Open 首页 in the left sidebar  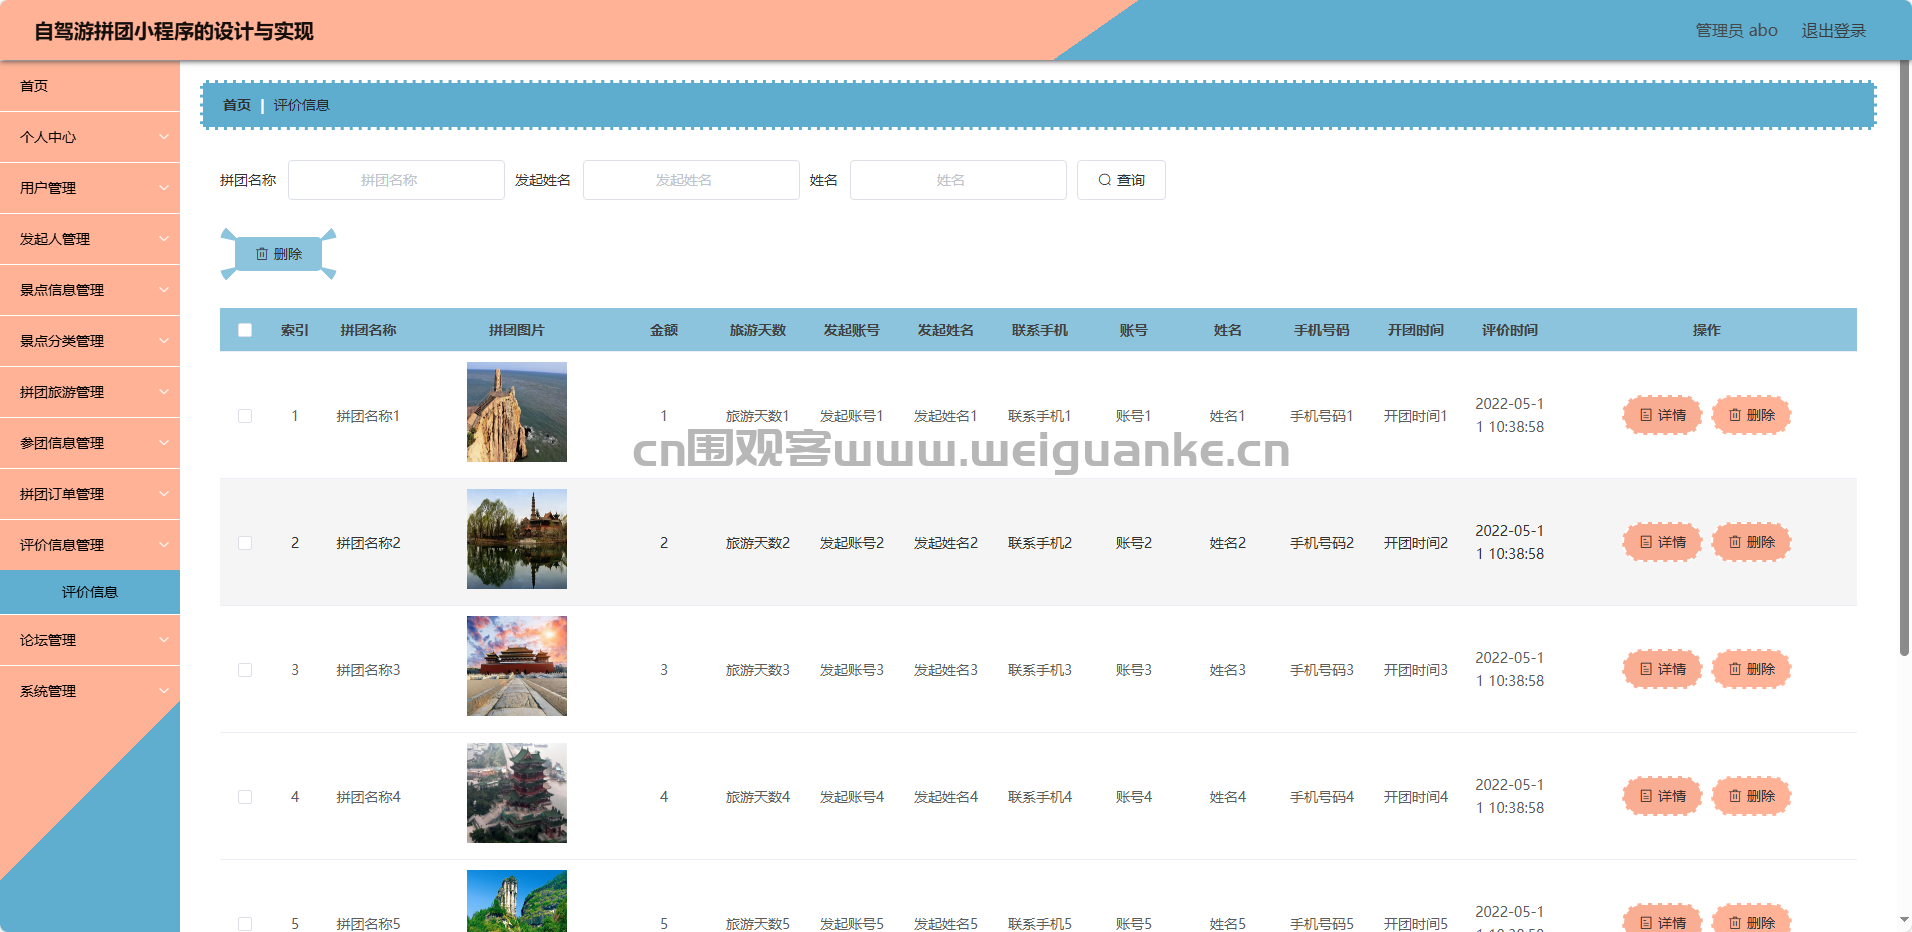click(x=90, y=86)
